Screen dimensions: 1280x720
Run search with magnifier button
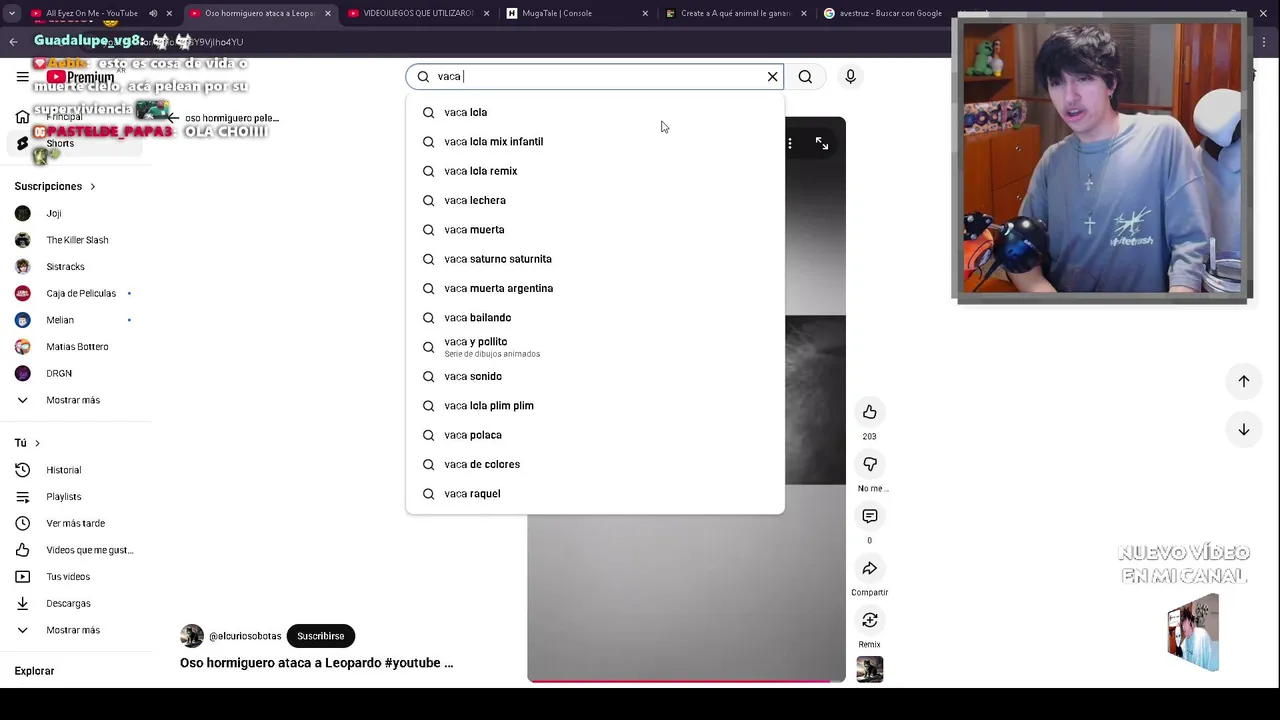point(805,76)
